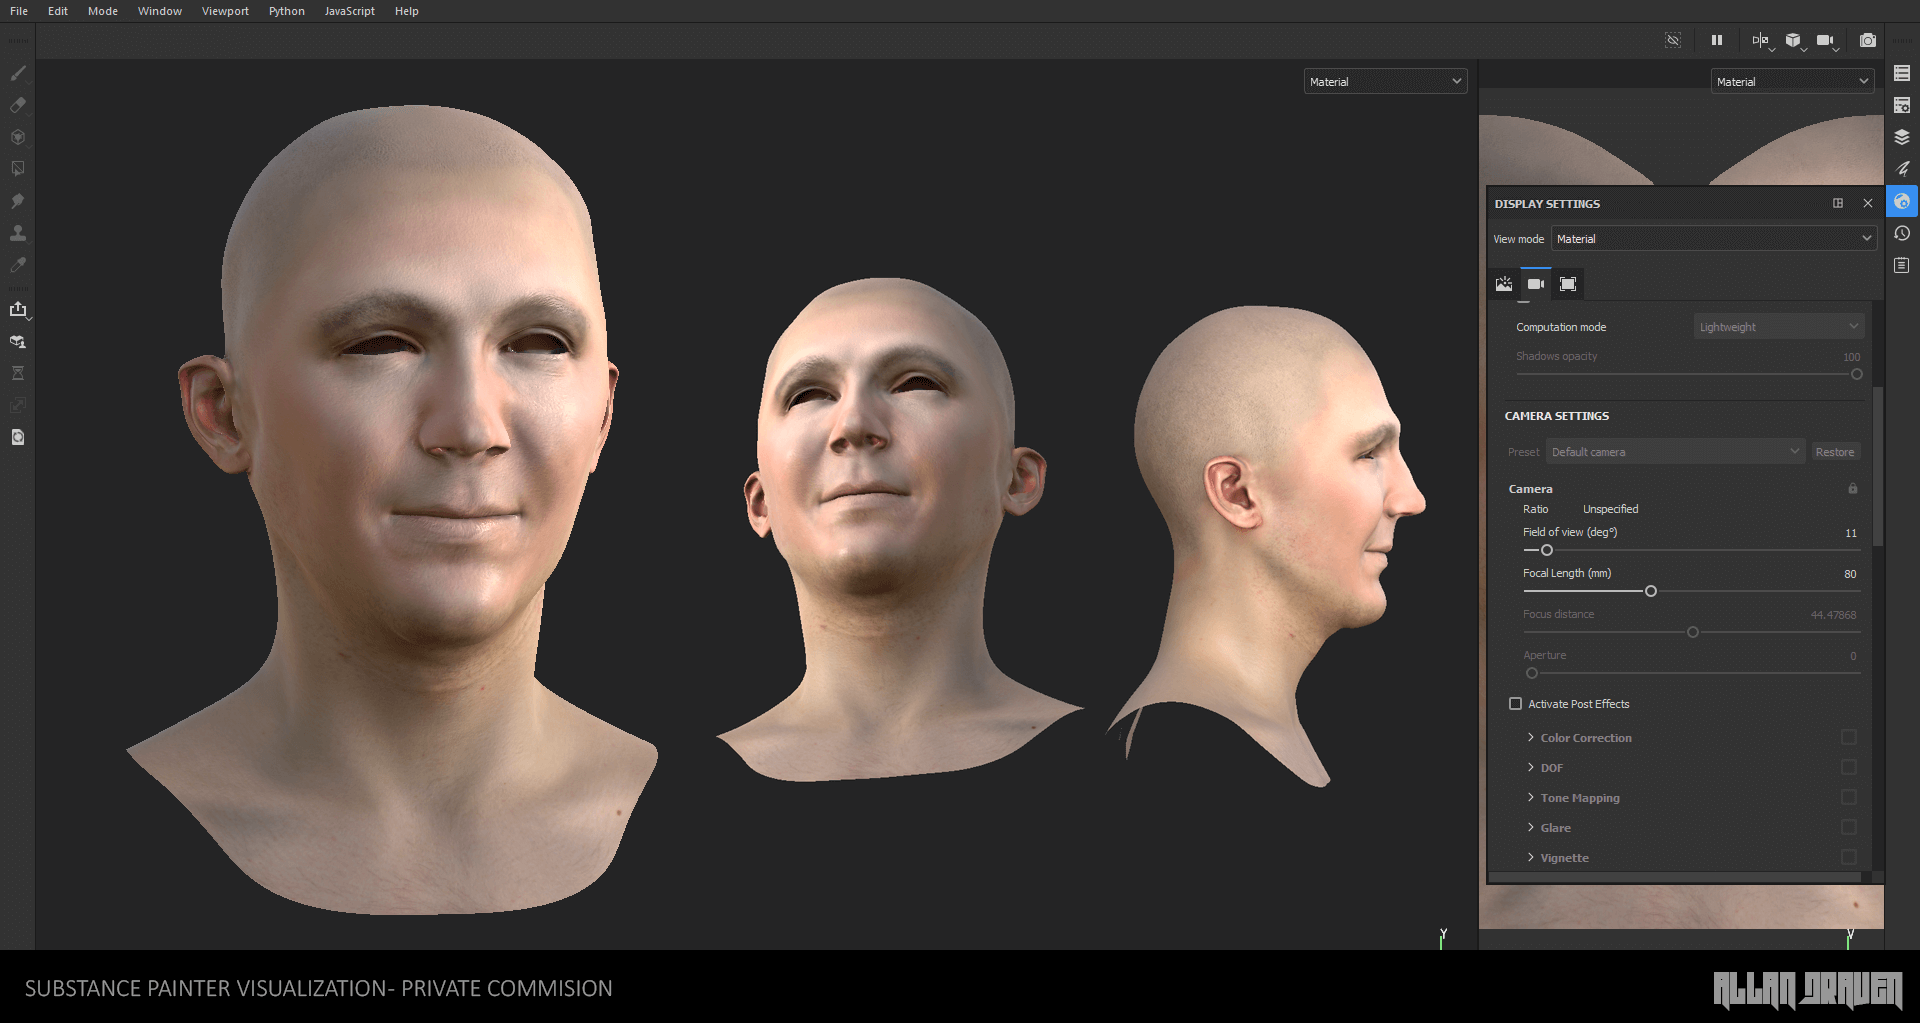Click the Clone stamp tool
This screenshot has width=1920, height=1023.
(x=18, y=233)
